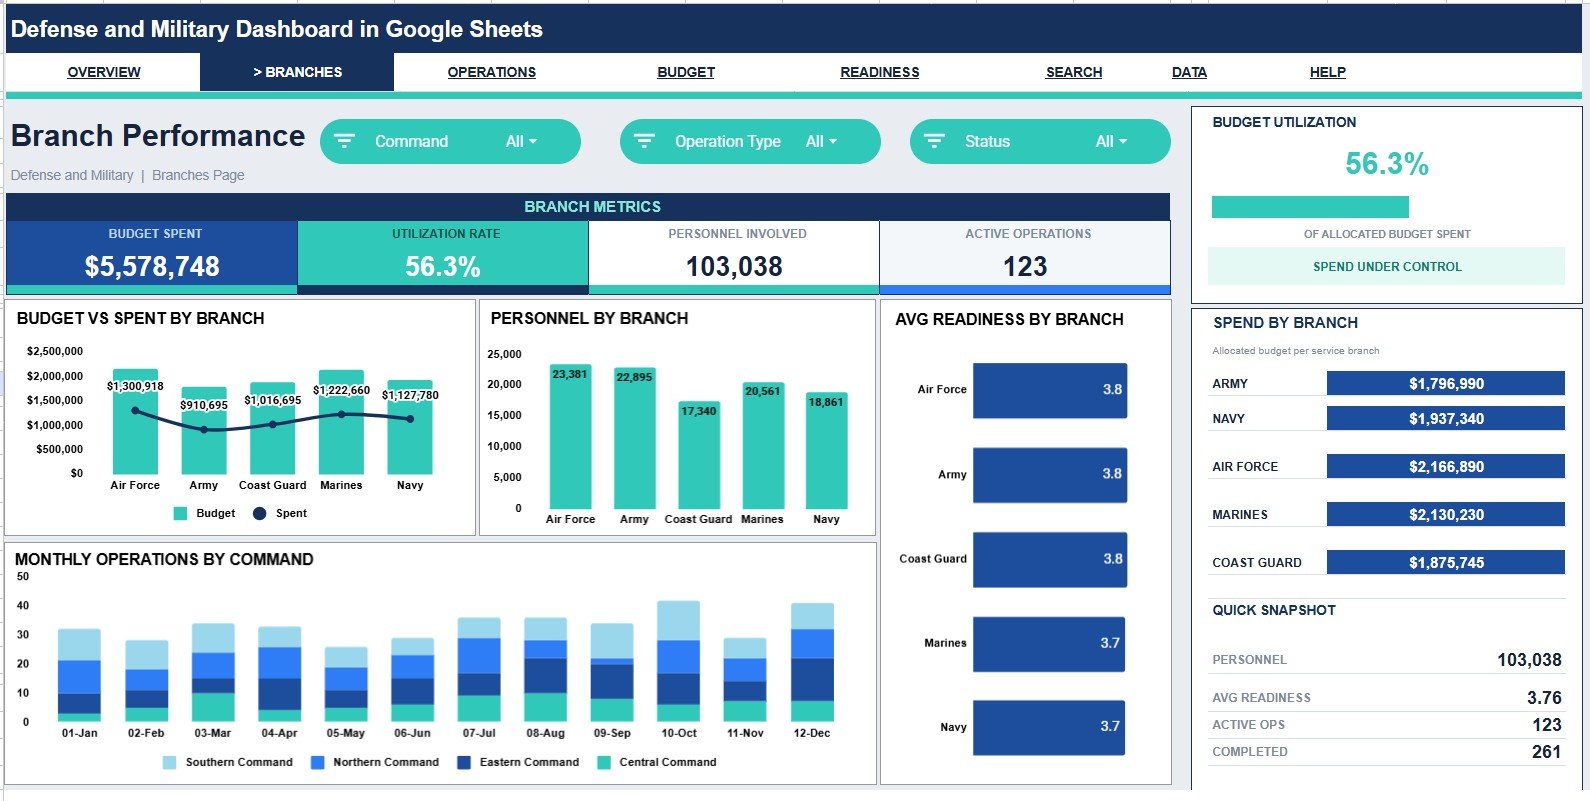Screen dimensions: 1590x801
Task: Click the $1,300,918 Air Force spent label
Action: [135, 386]
